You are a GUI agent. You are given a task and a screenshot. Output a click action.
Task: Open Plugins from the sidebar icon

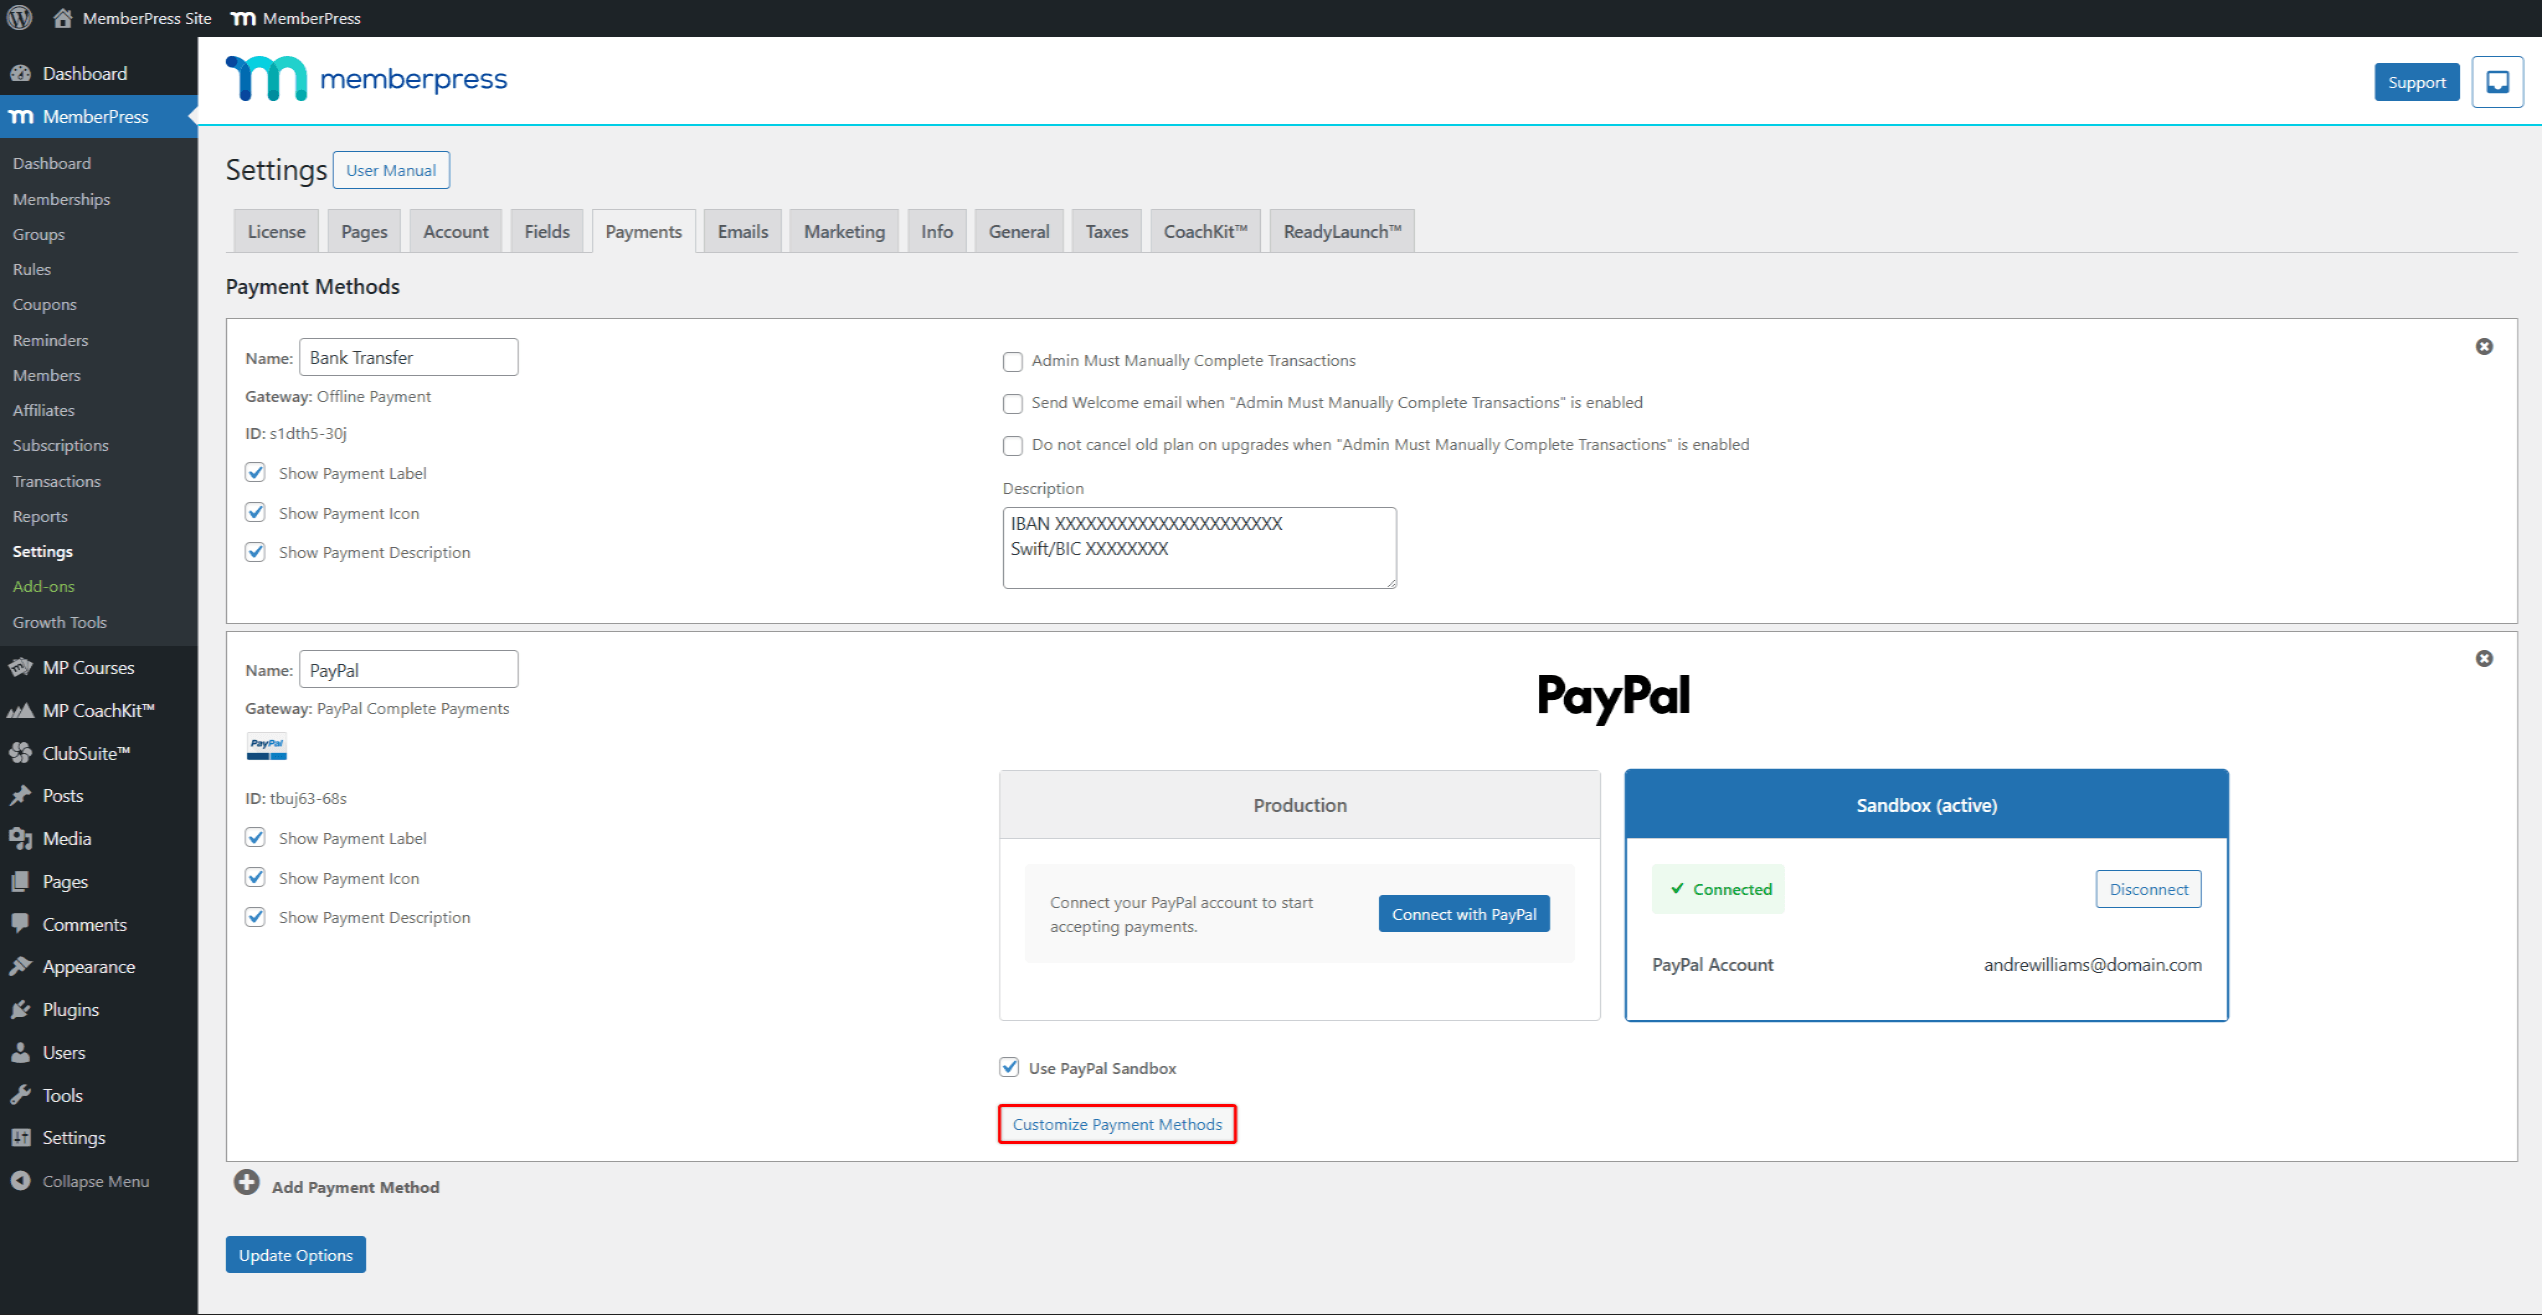[22, 1009]
